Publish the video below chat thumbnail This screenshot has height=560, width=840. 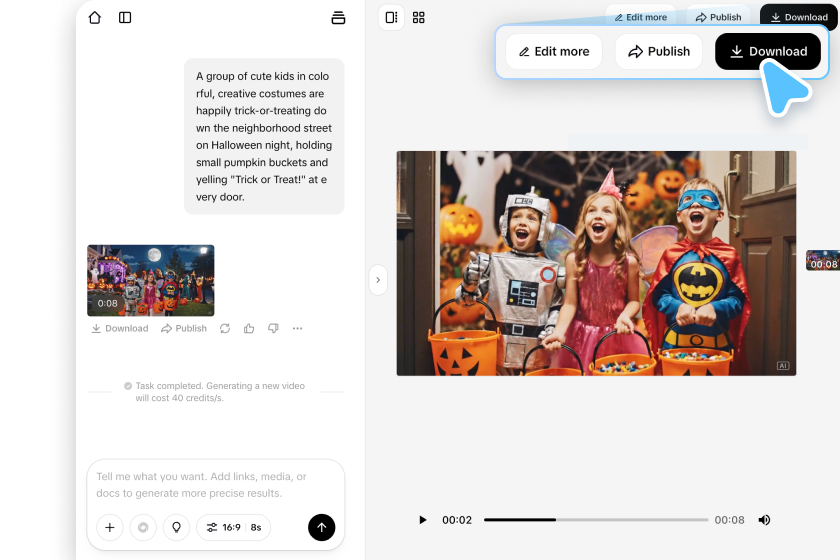(x=184, y=328)
